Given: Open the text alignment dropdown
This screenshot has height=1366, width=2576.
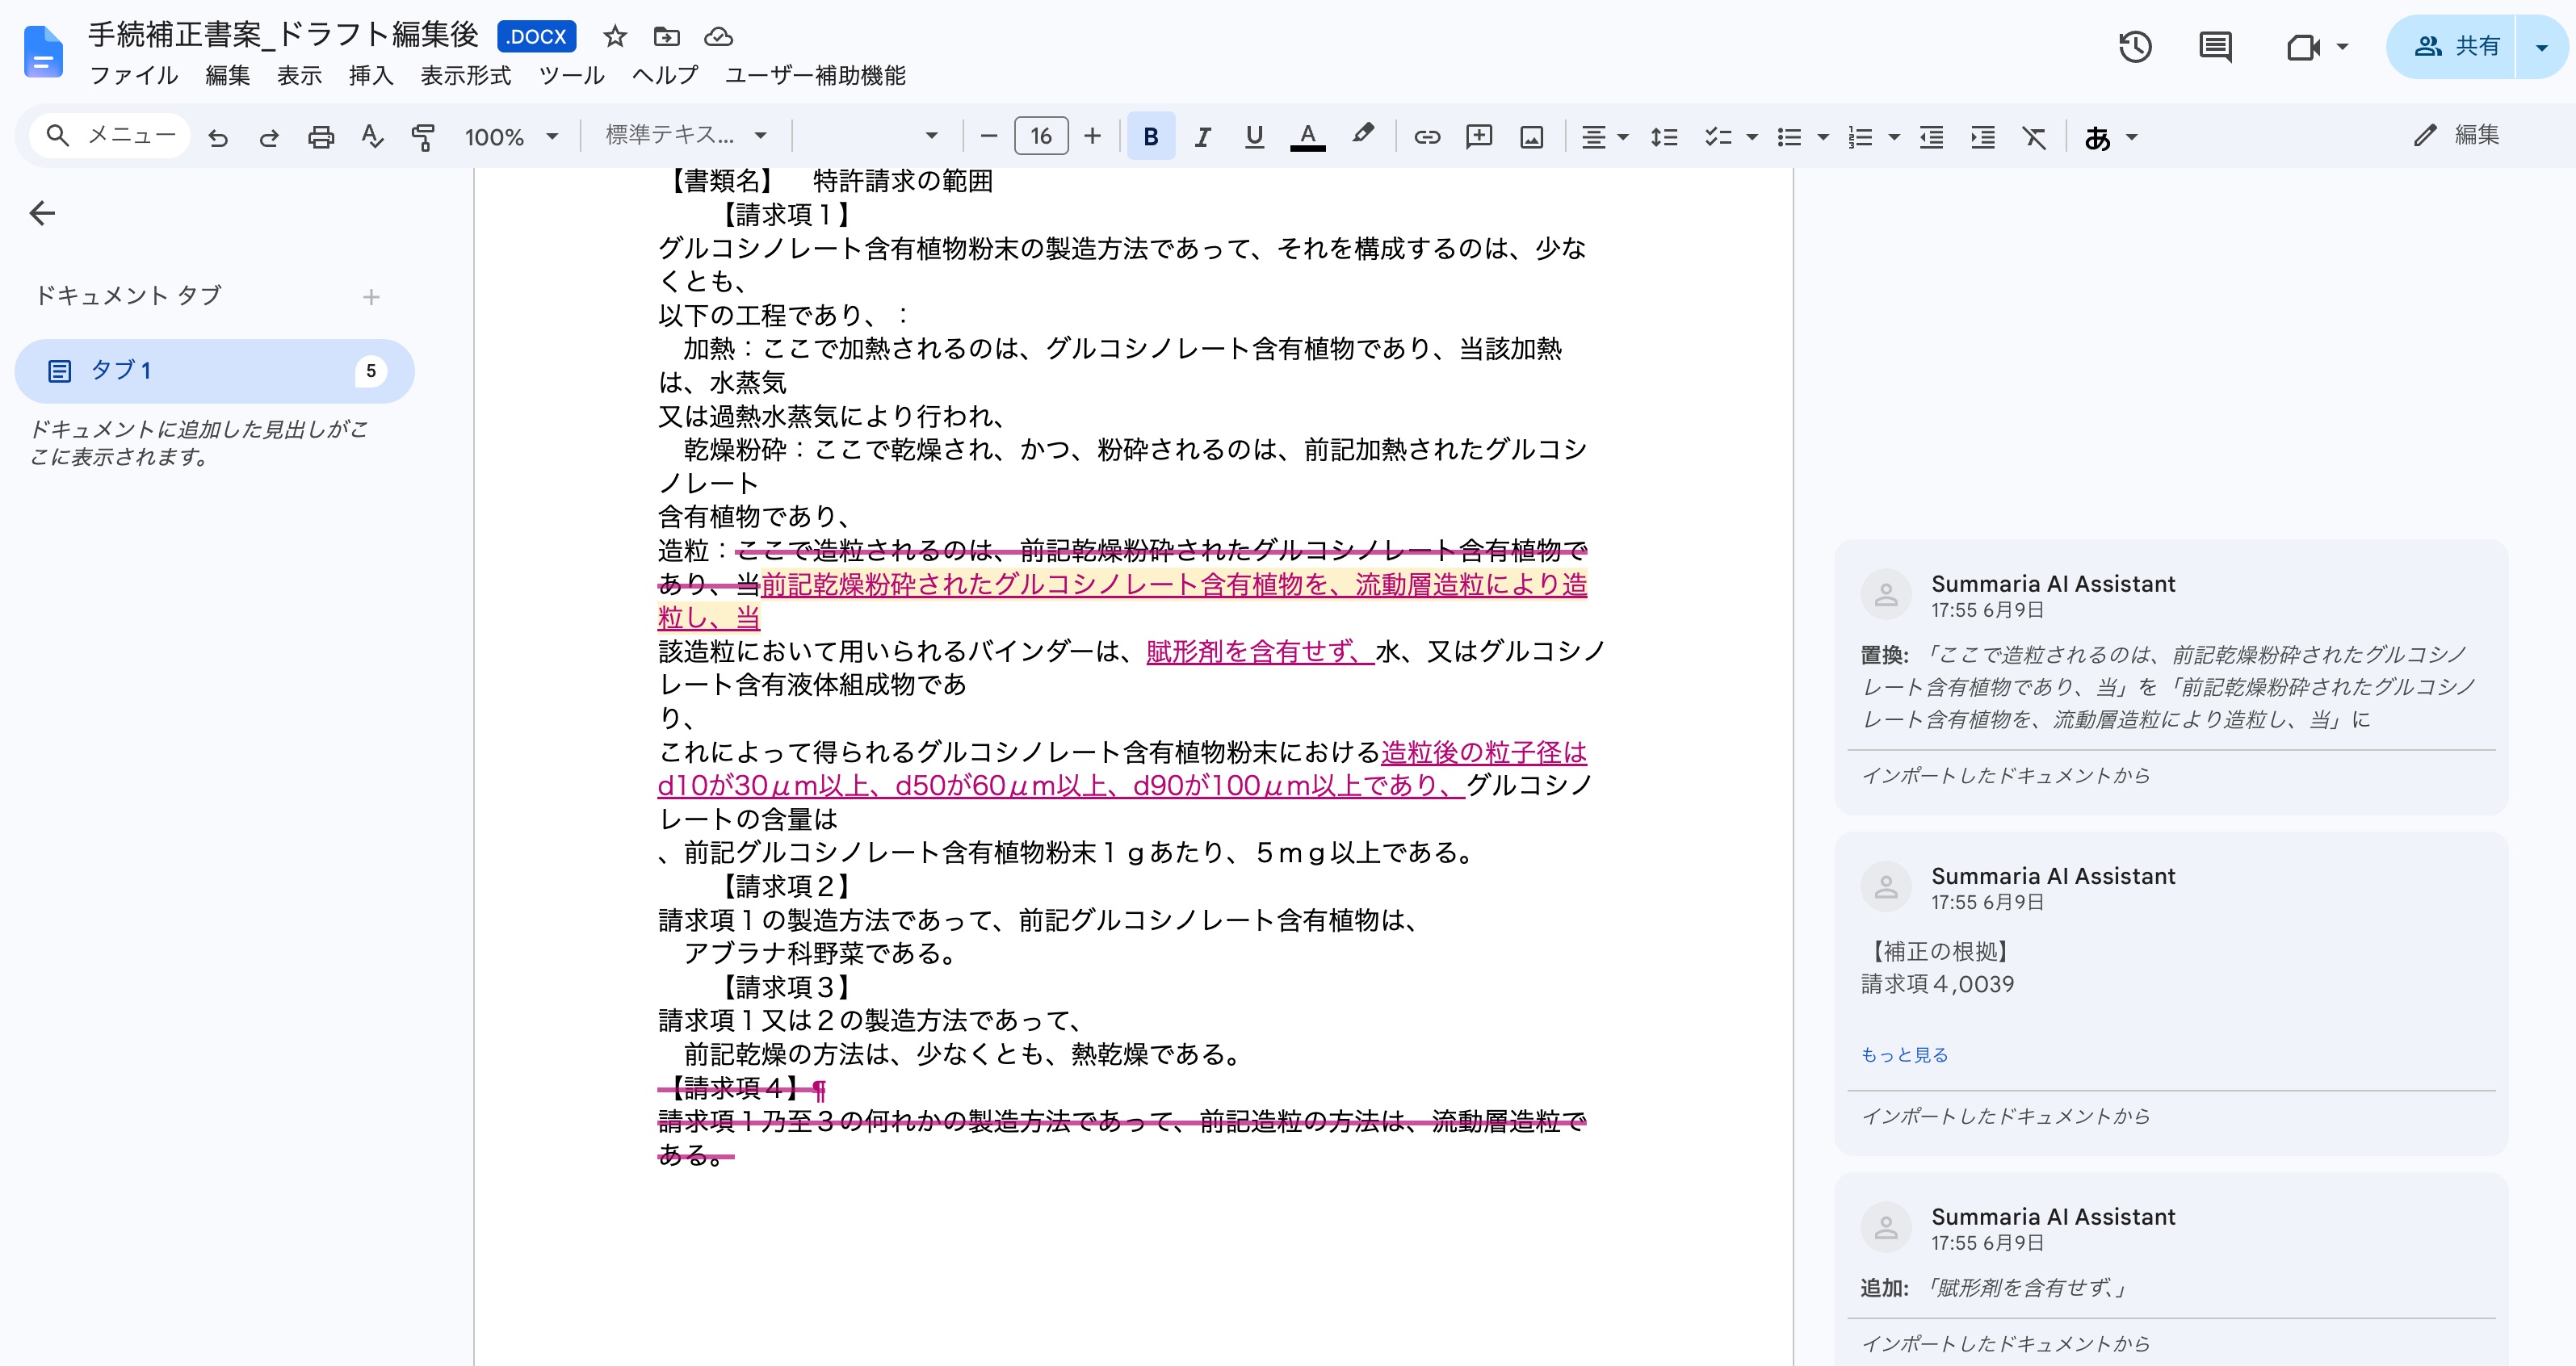Looking at the screenshot, I should [1604, 137].
